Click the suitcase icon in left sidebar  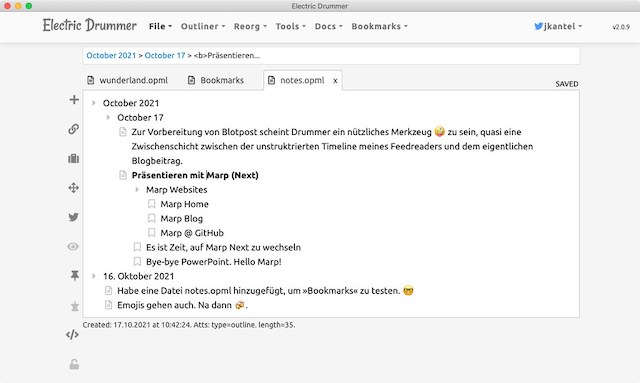[x=73, y=158]
